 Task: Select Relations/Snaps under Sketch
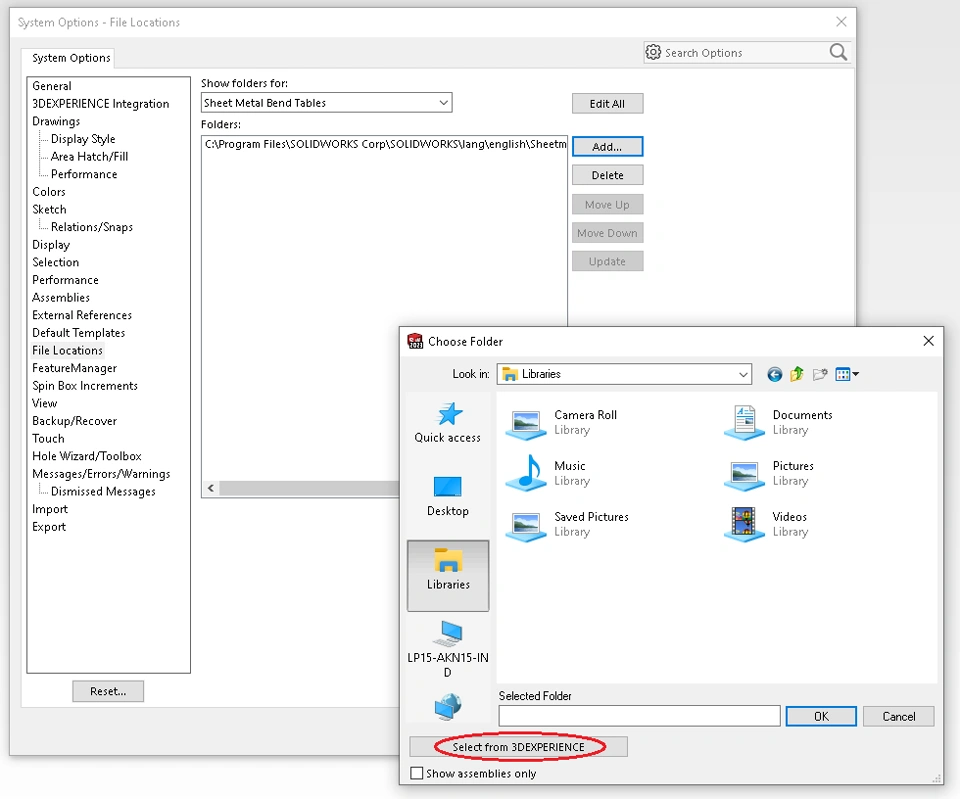92,227
